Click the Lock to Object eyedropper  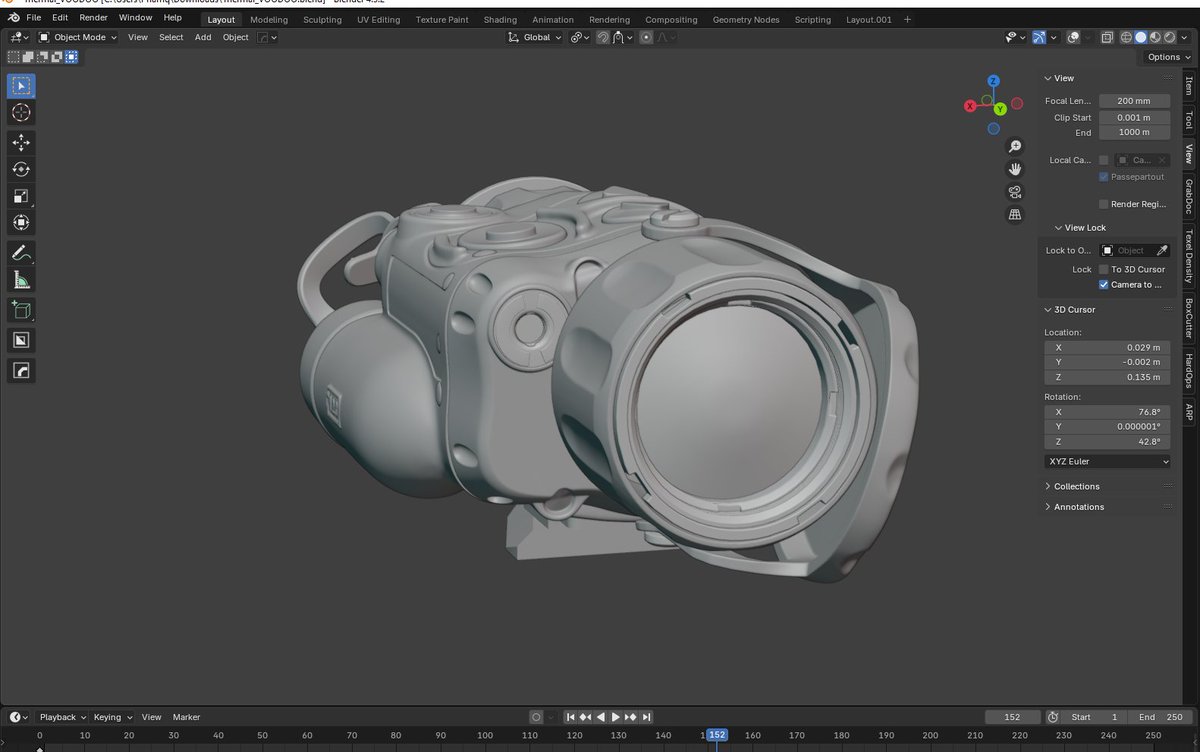1162,250
